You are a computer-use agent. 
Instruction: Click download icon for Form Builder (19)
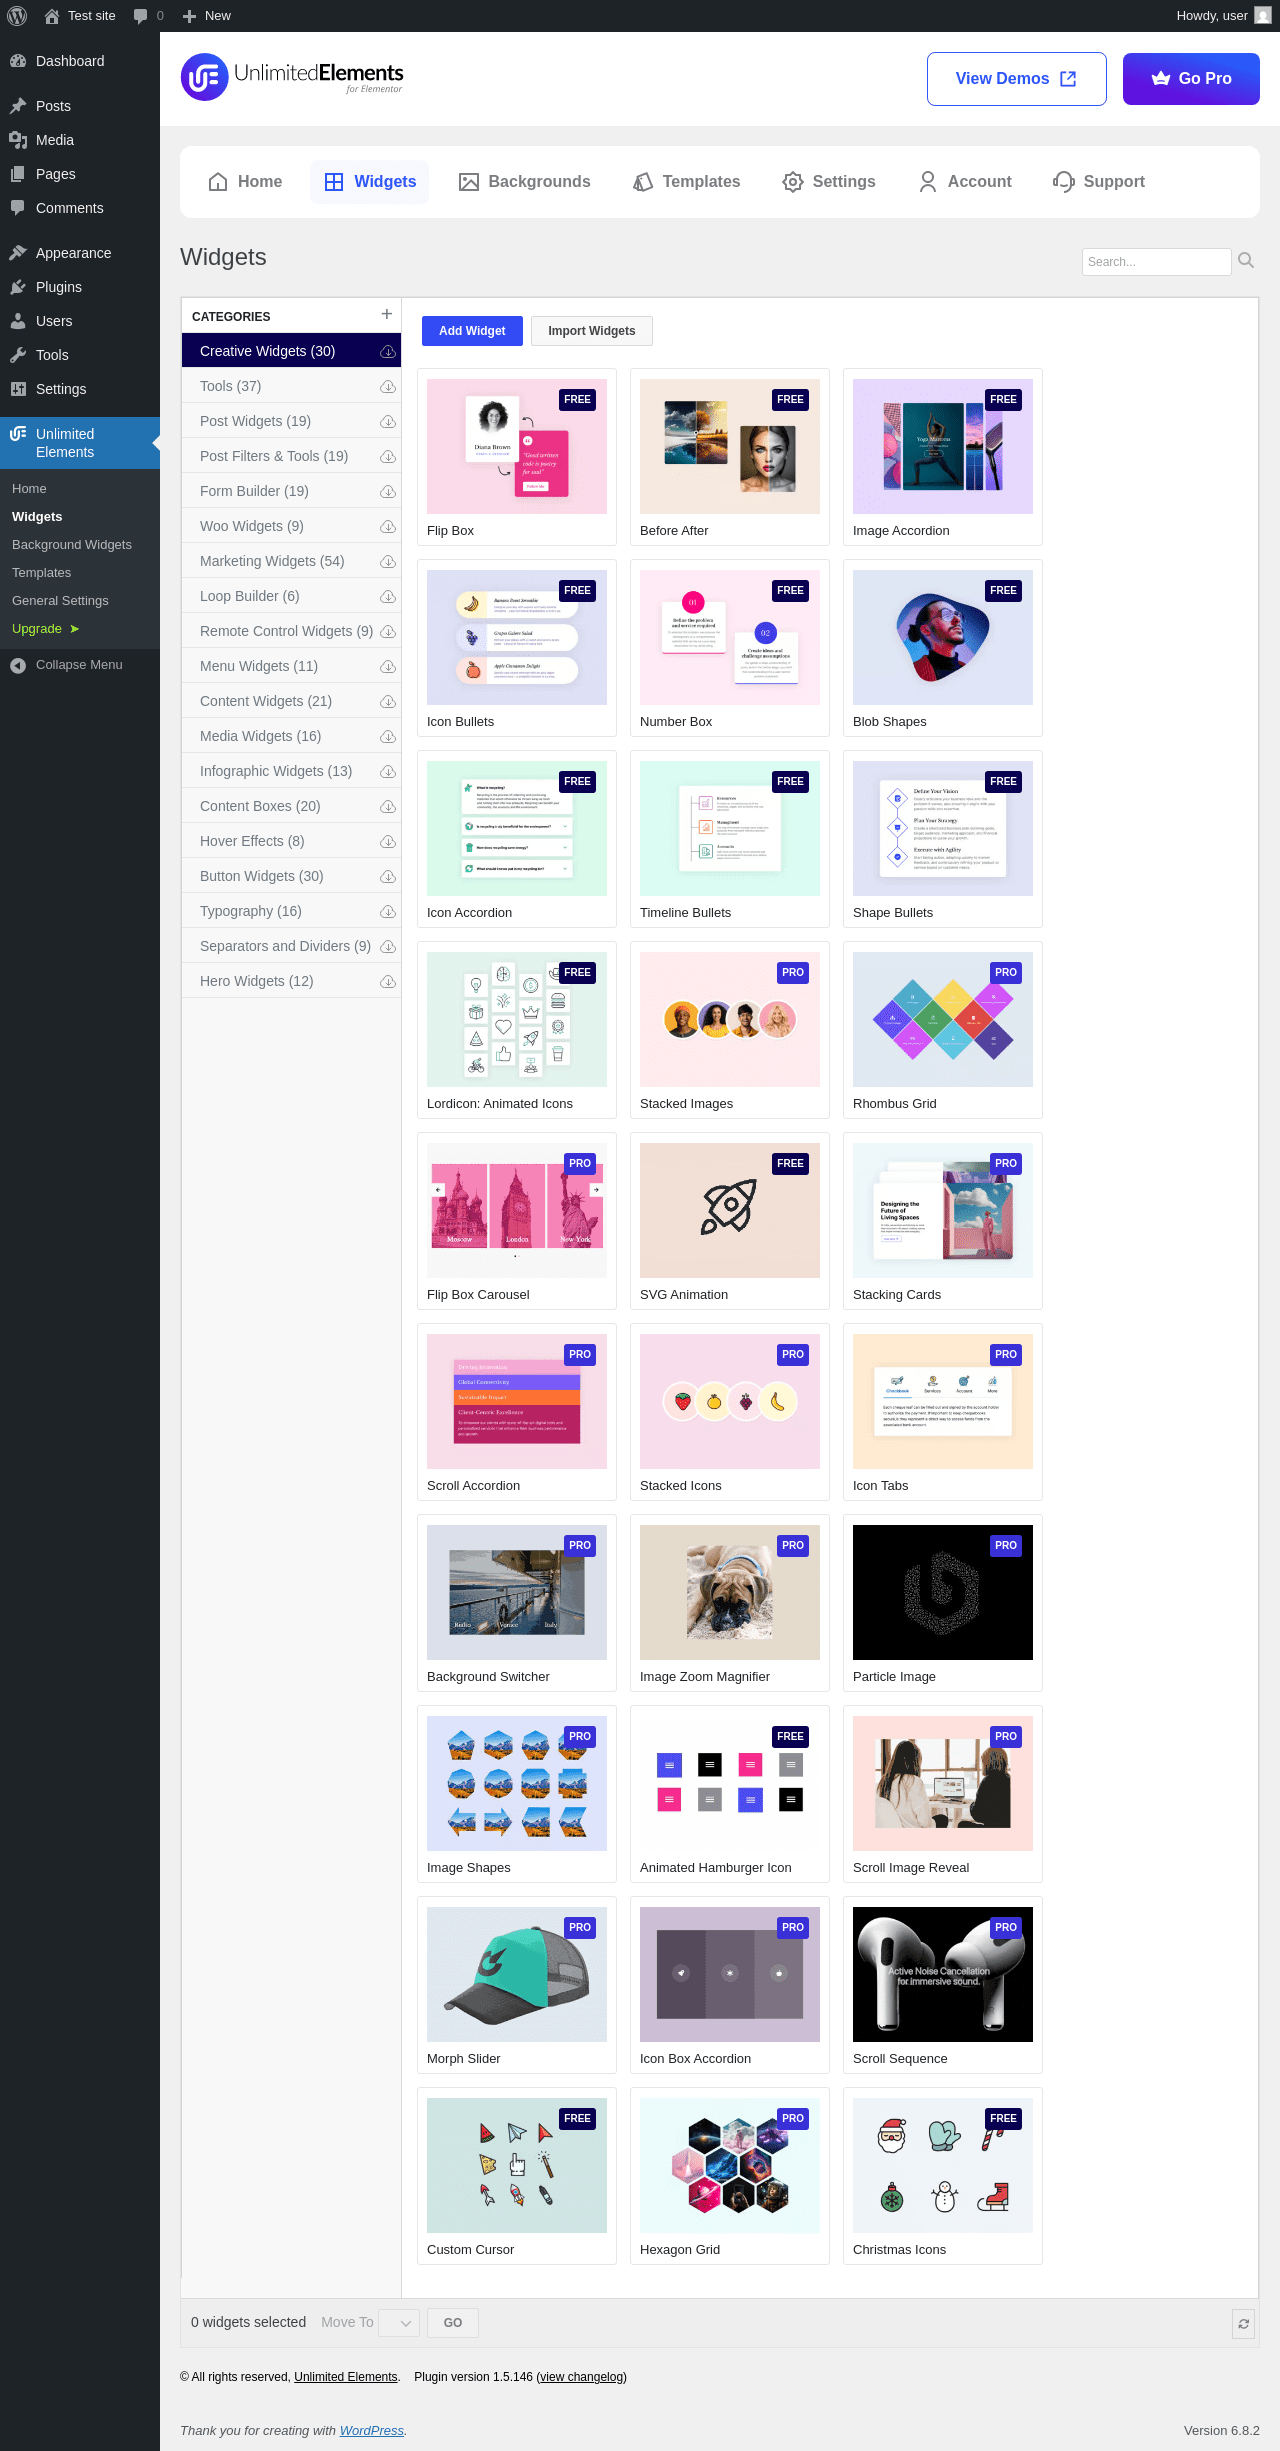[x=388, y=492]
